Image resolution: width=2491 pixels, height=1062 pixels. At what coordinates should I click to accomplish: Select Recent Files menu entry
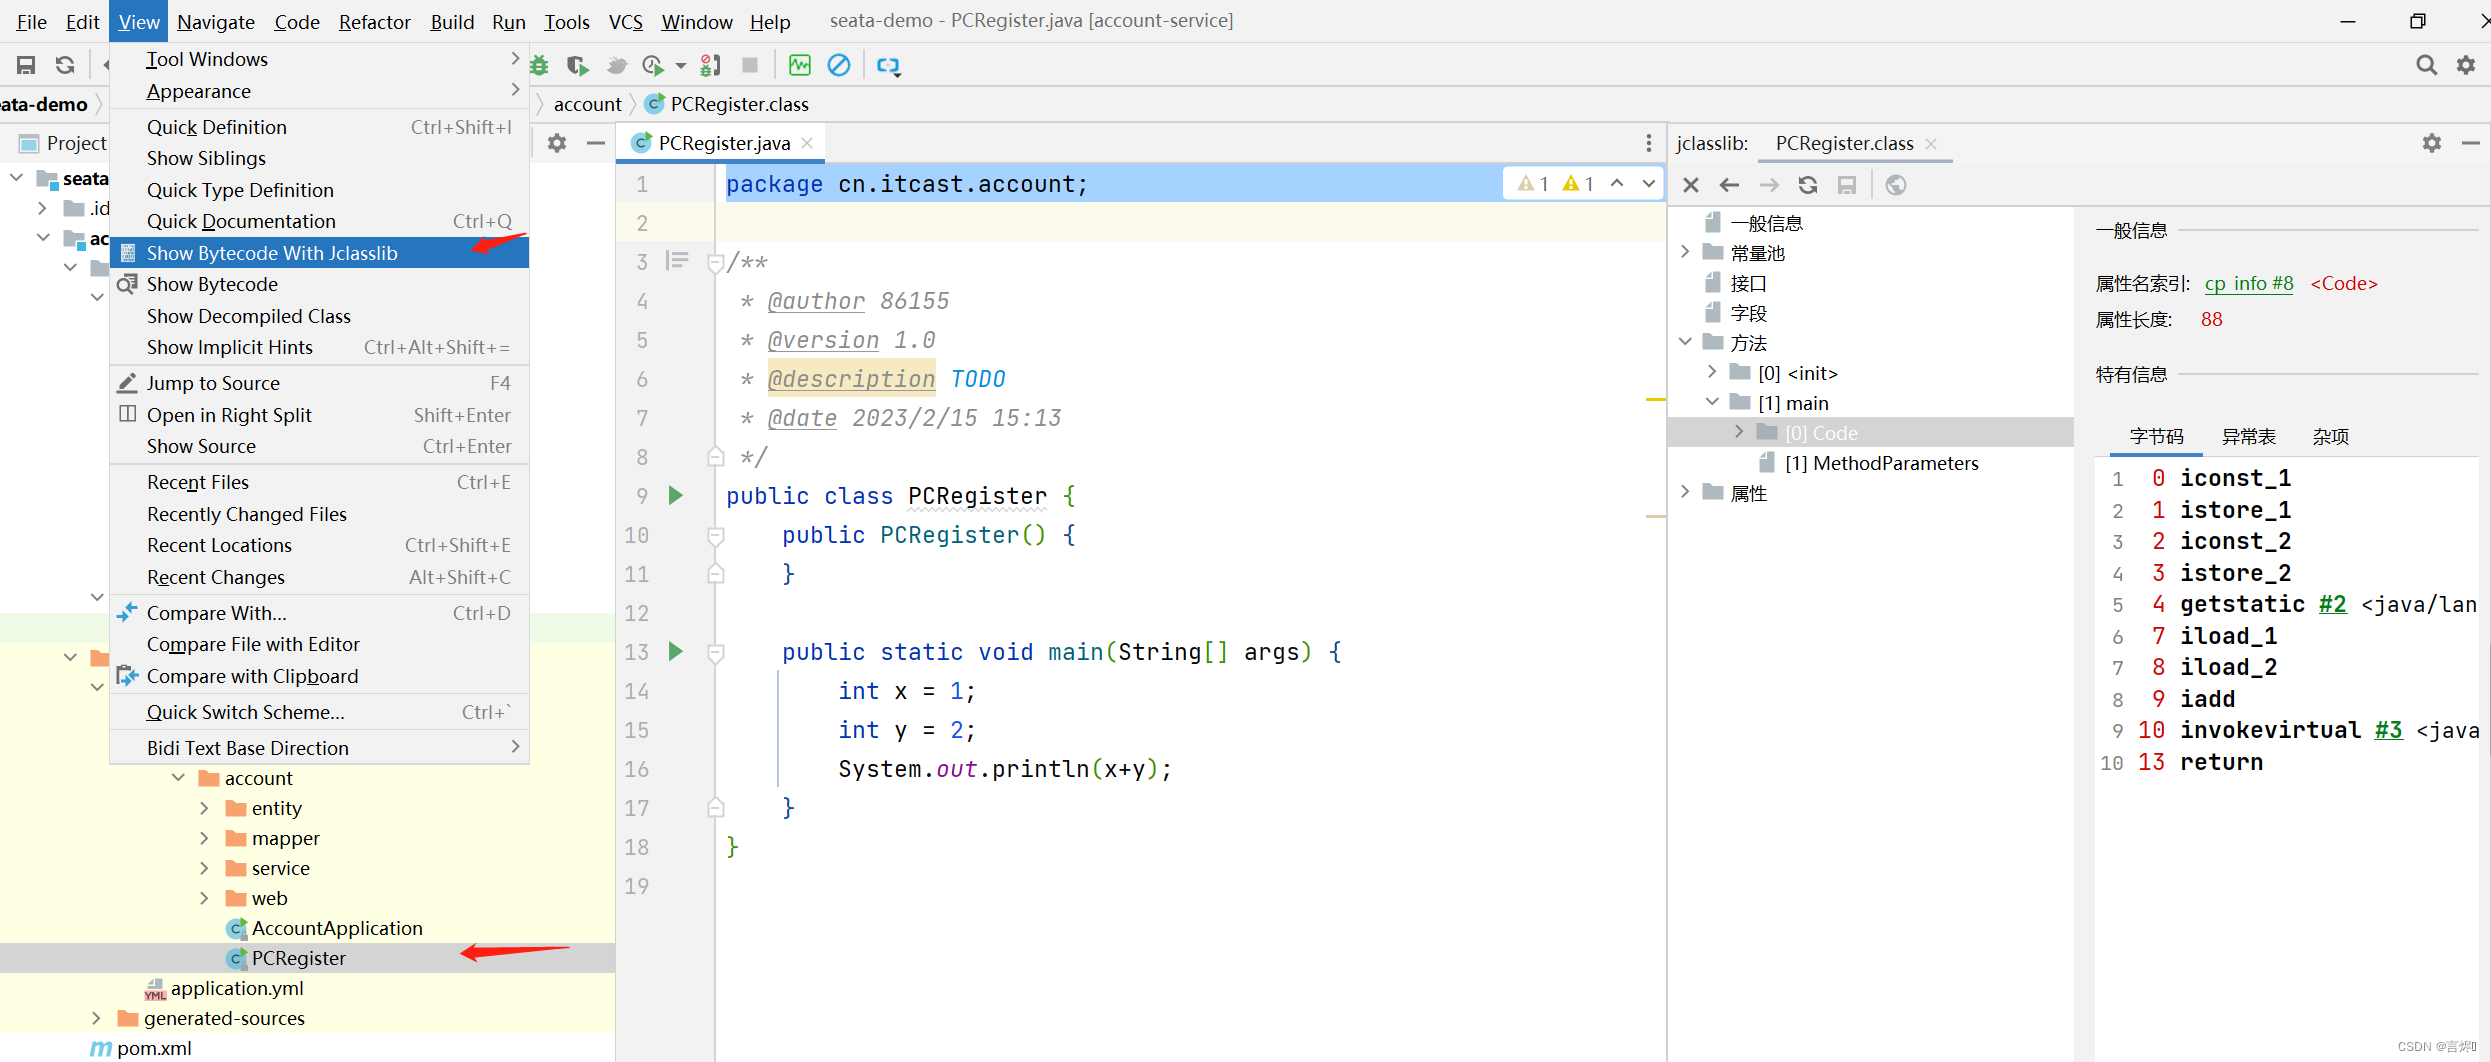pos(319,482)
